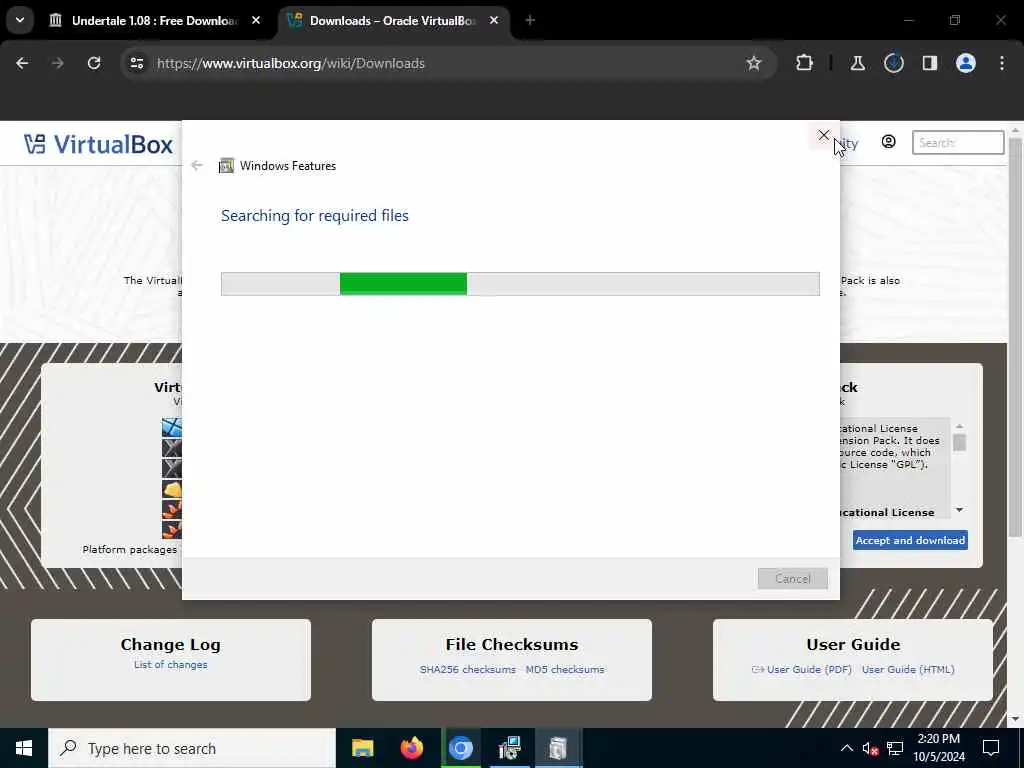Show hidden system tray icons
The height and width of the screenshot is (768, 1024).
[x=846, y=748]
